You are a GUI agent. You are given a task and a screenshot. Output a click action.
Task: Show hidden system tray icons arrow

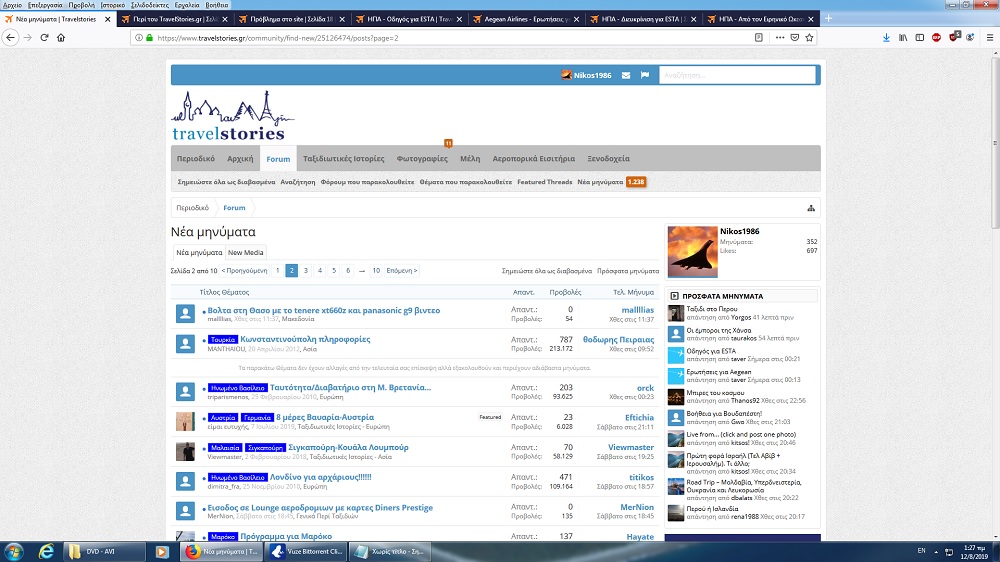click(936, 551)
